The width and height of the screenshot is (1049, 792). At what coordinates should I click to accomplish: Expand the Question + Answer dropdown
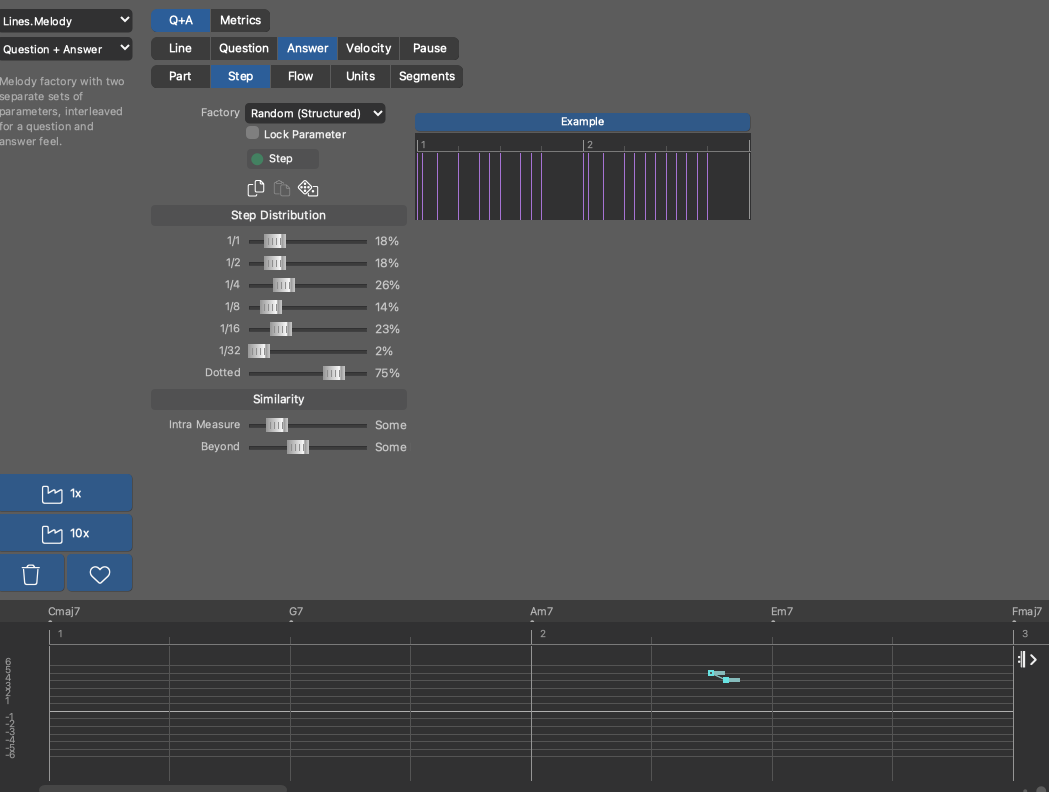tap(66, 48)
